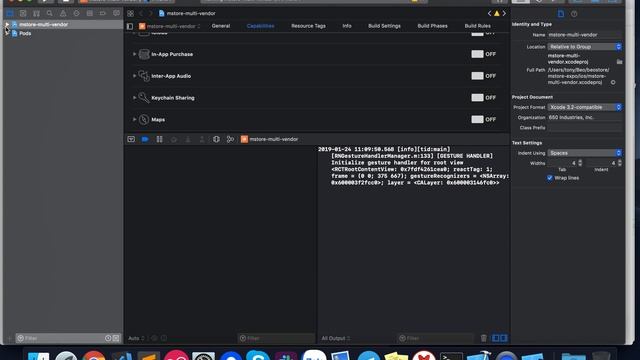Screen dimensions: 640x360
Task: Open Skype from the Dock
Action: [x=258, y=356]
